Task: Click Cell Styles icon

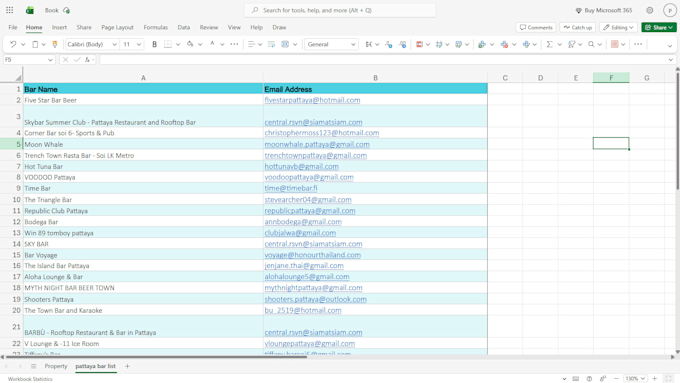Action: (458, 44)
